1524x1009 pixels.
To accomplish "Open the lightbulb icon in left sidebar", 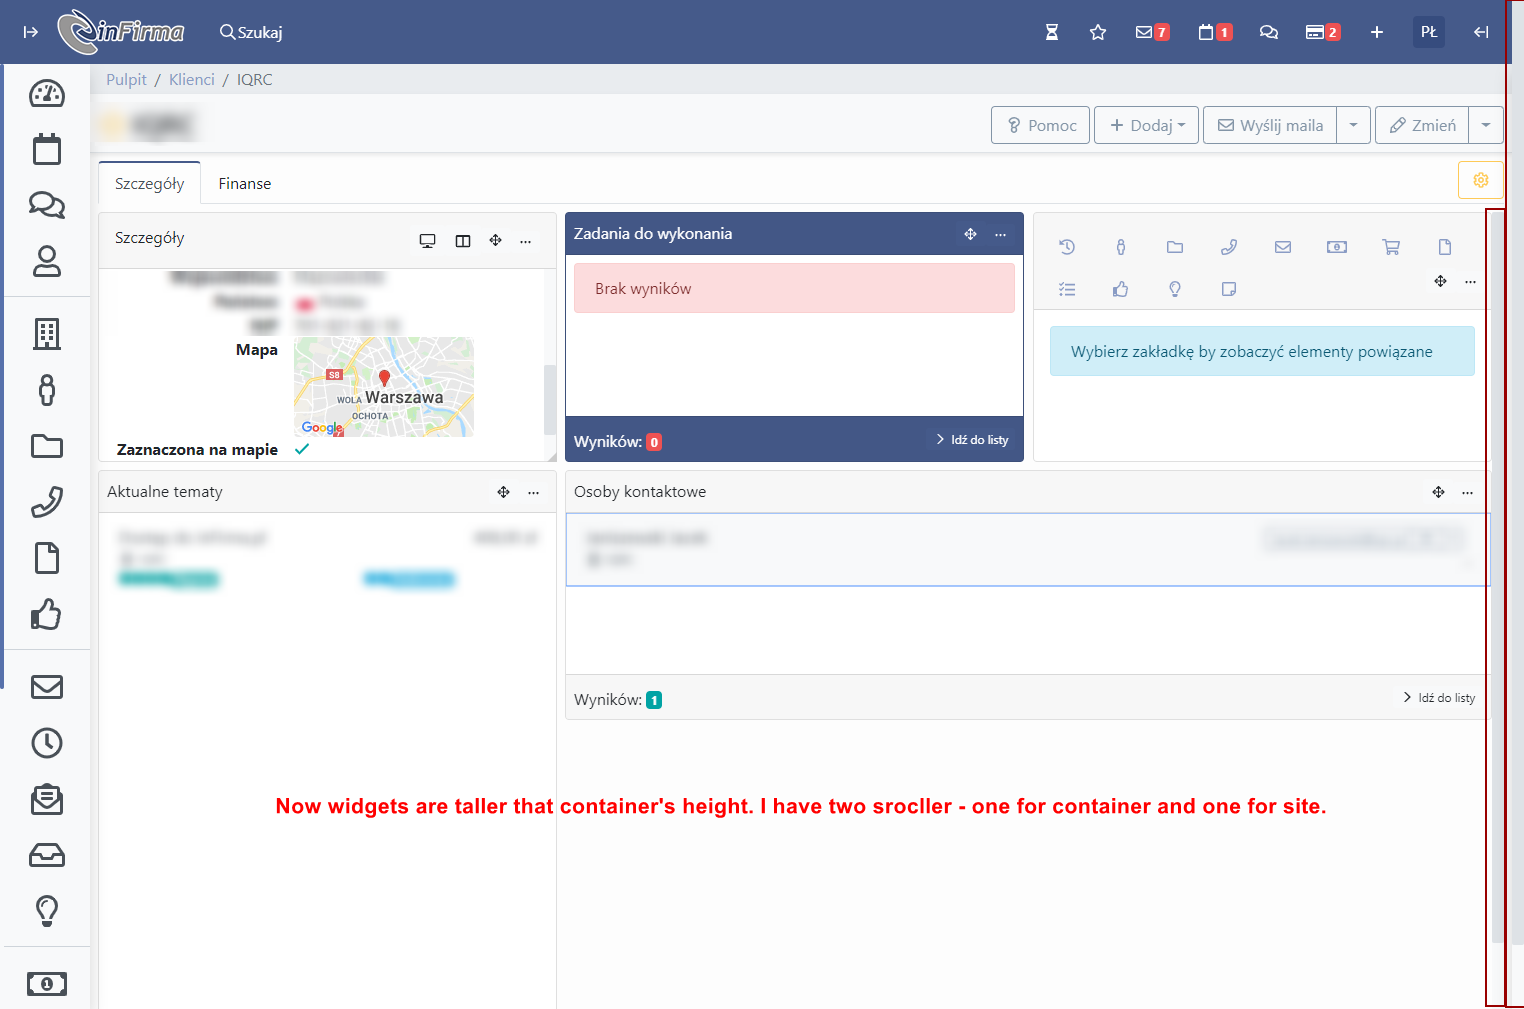I will tap(47, 910).
